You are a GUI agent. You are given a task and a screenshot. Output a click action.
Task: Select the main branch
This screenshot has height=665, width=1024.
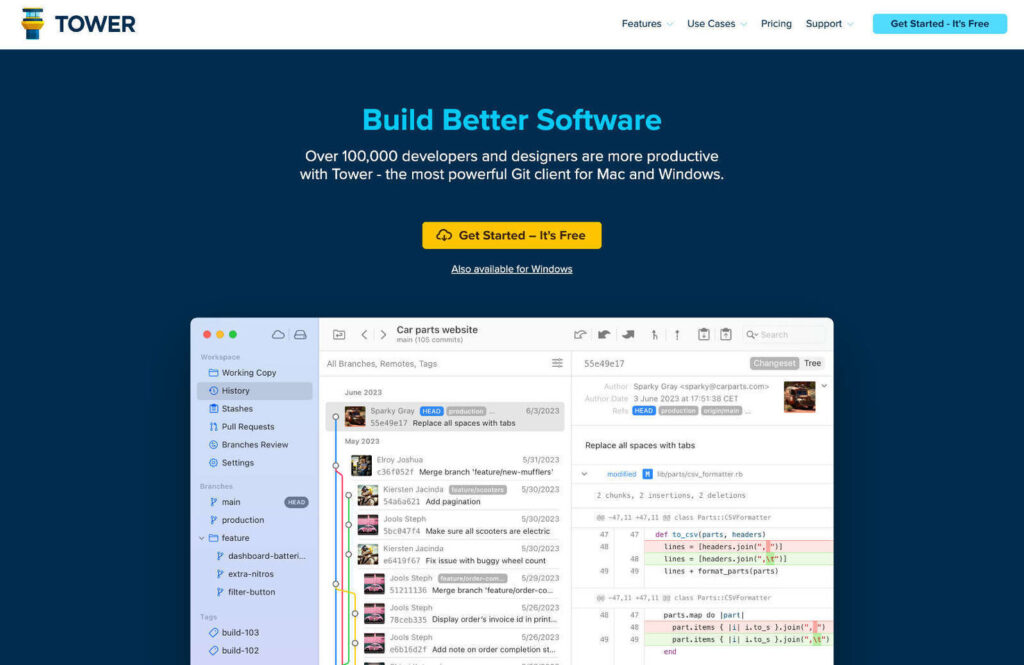(255, 502)
